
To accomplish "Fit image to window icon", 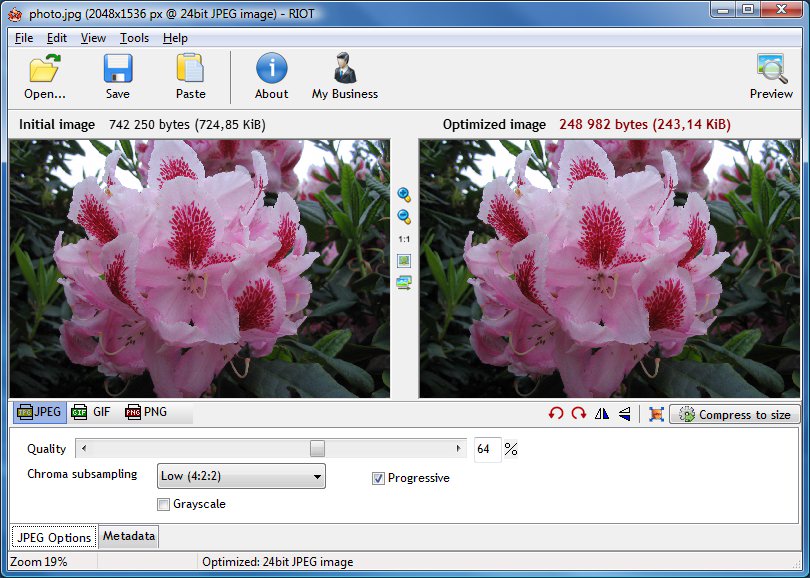I will pyautogui.click(x=404, y=261).
